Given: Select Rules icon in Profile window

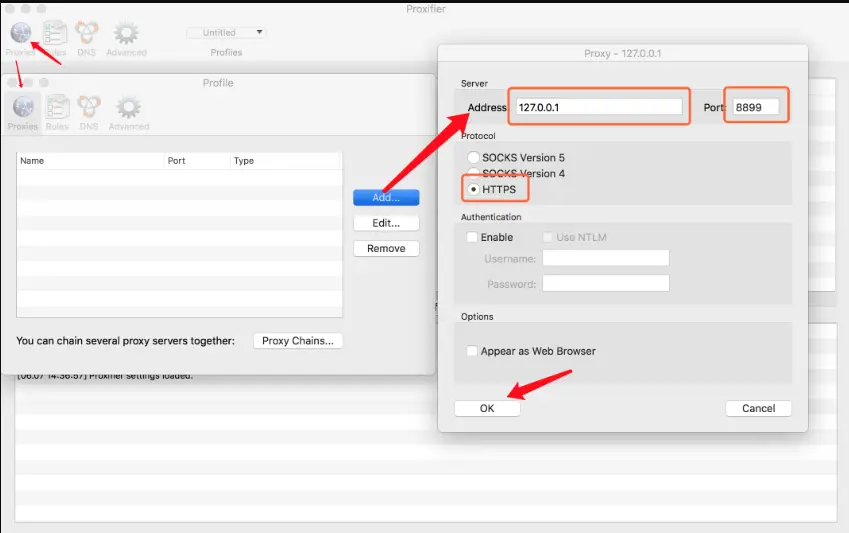Looking at the screenshot, I should pyautogui.click(x=57, y=107).
